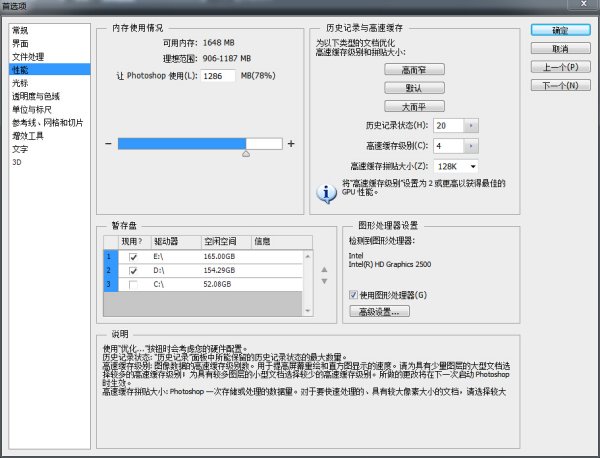The width and height of the screenshot is (600, 458).
Task: Open the 高速缓存级别(C) dropdown arrow
Action: [x=471, y=146]
